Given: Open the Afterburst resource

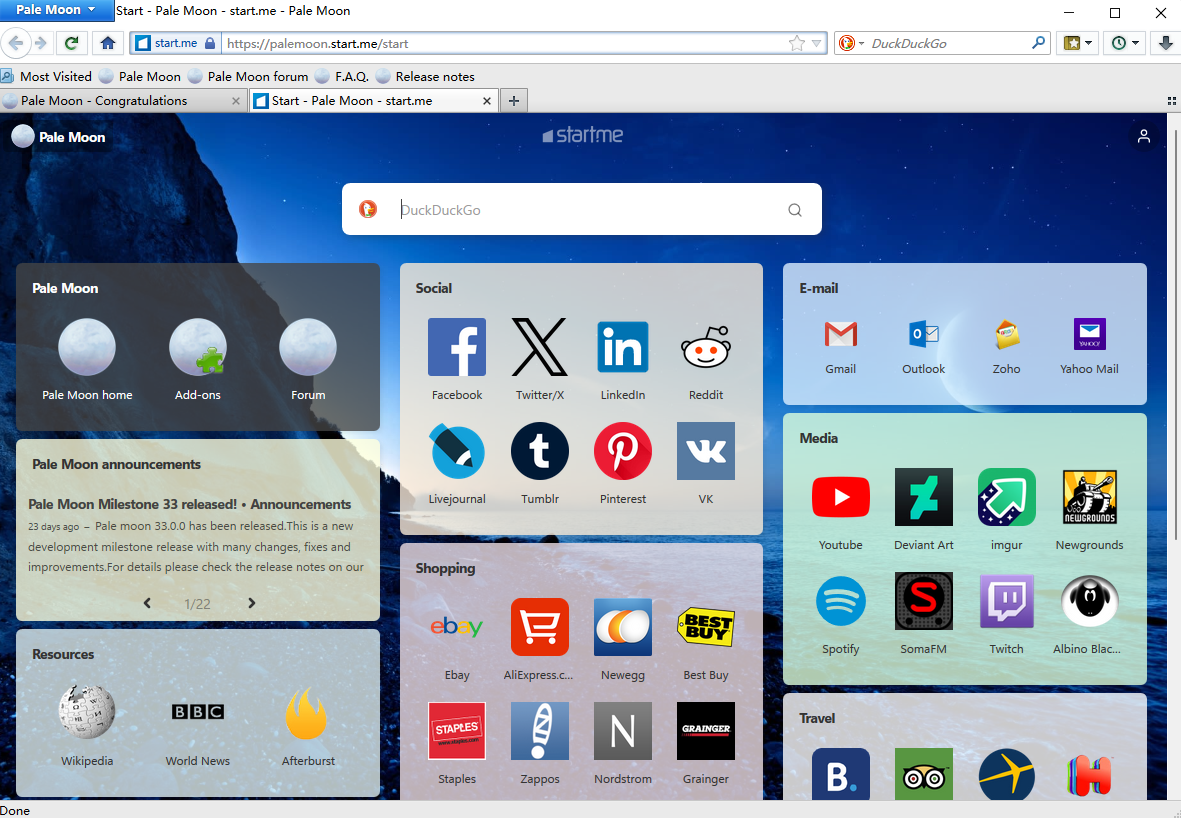Looking at the screenshot, I should [307, 713].
